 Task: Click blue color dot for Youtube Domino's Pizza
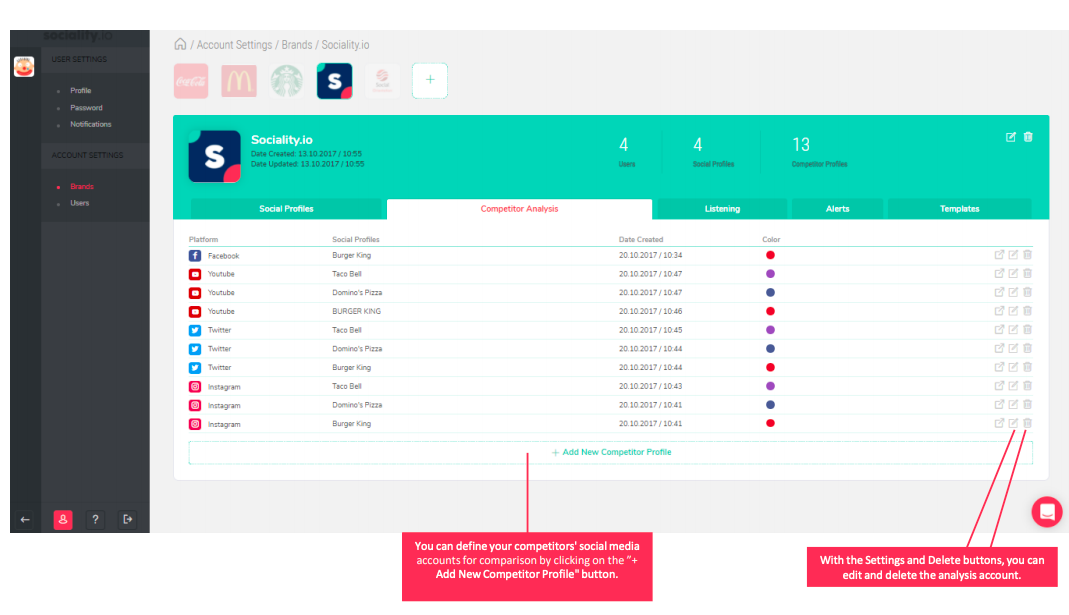[x=770, y=292]
